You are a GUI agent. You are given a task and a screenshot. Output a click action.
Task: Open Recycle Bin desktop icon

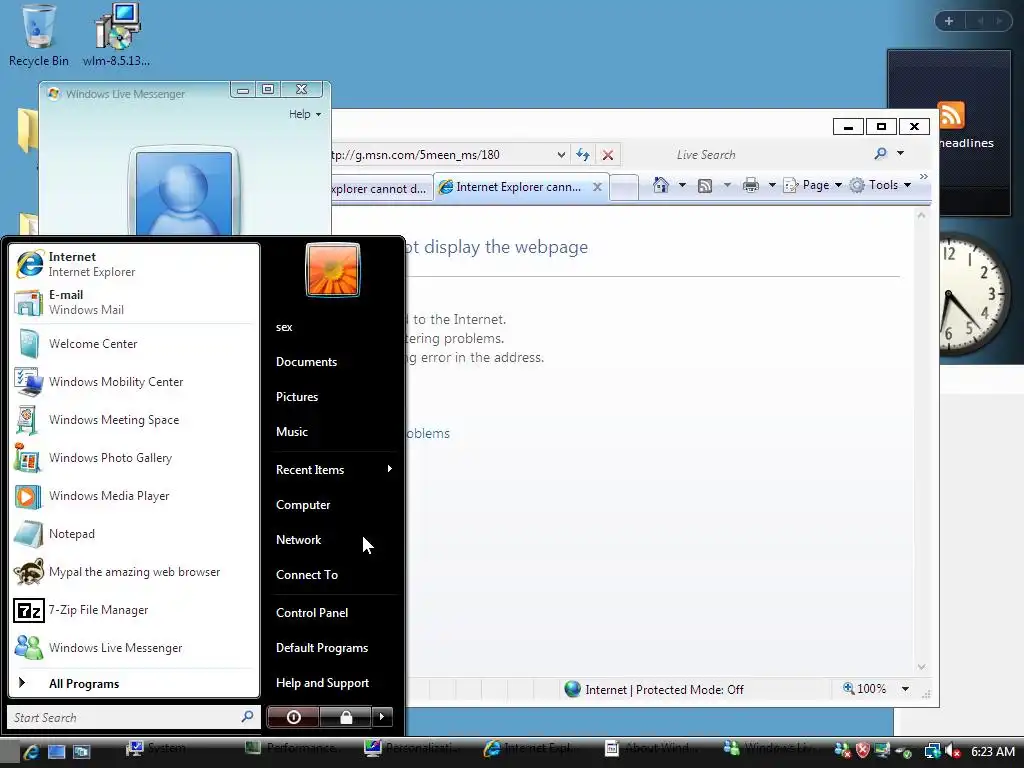coord(39,36)
